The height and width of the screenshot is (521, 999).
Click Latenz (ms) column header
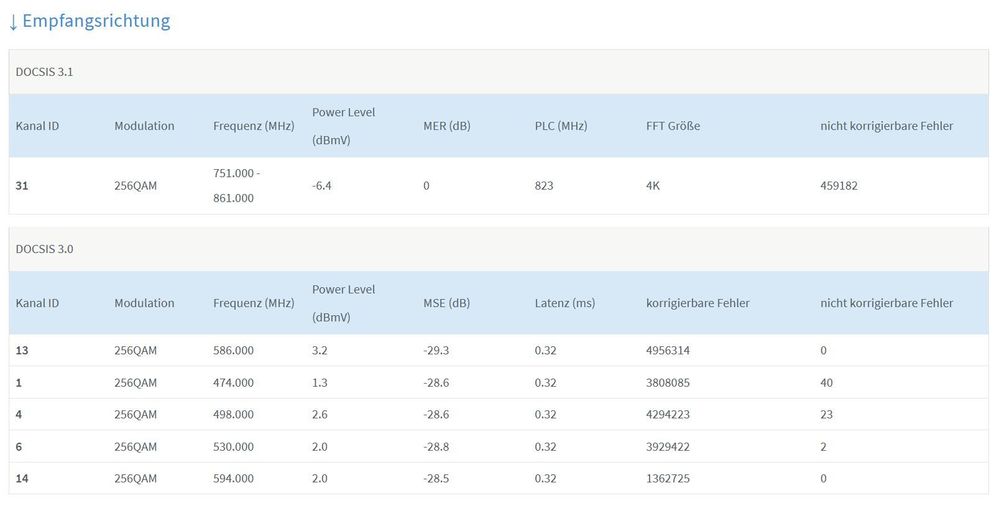564,303
